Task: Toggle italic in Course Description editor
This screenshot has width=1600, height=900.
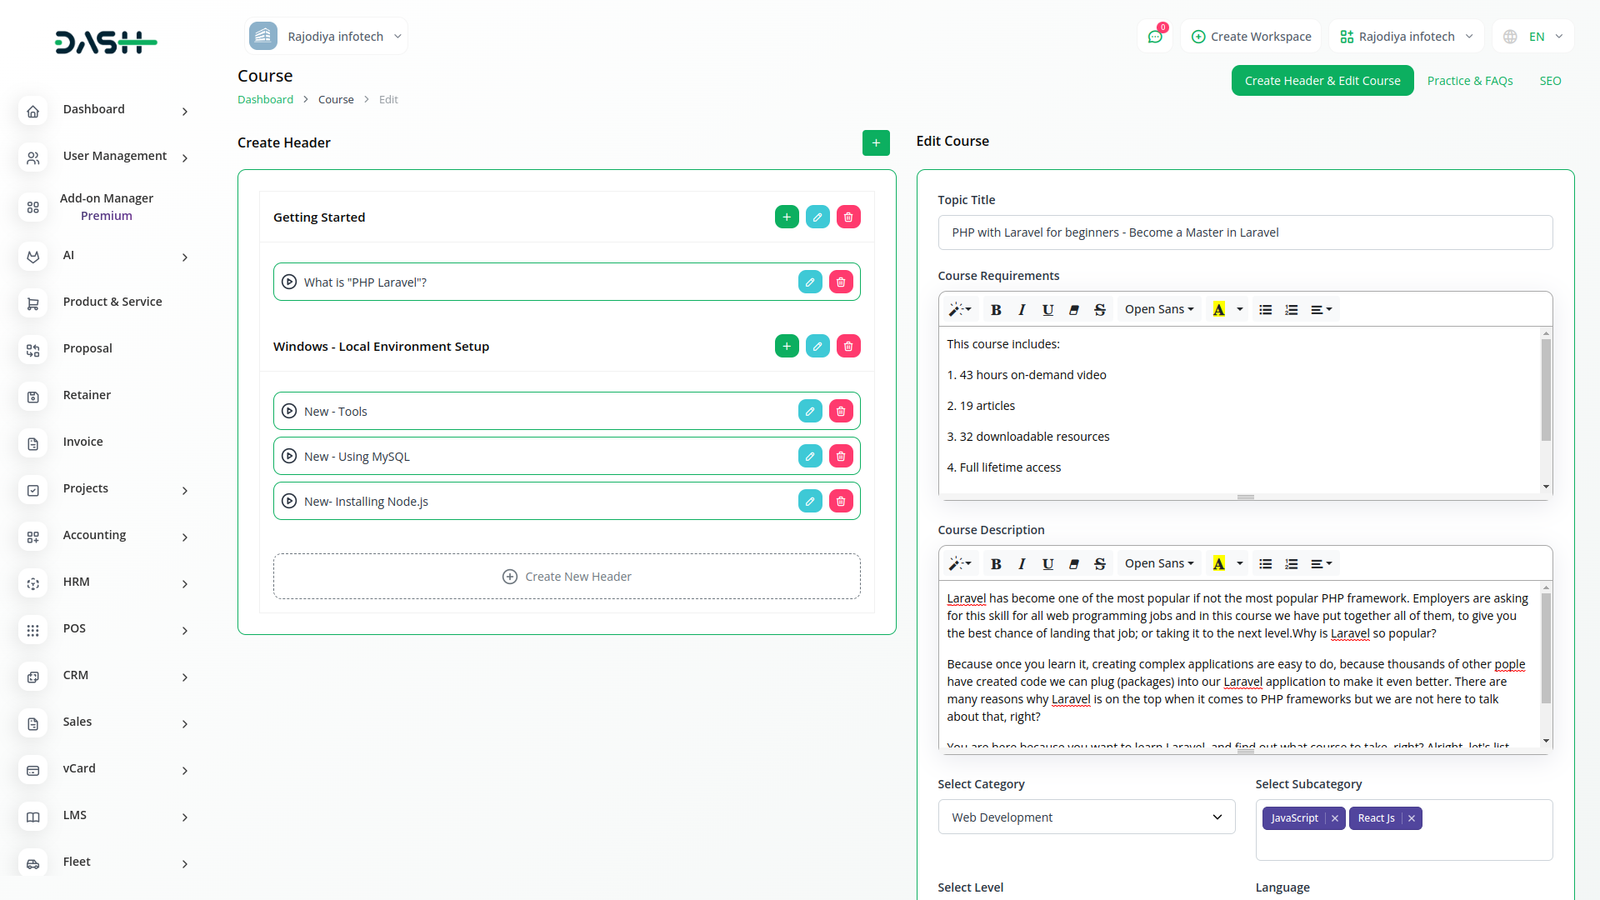Action: click(x=1021, y=564)
